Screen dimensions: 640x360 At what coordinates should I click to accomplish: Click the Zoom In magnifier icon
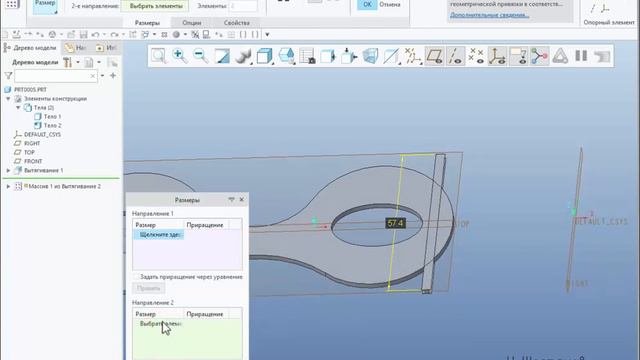[x=180, y=56]
